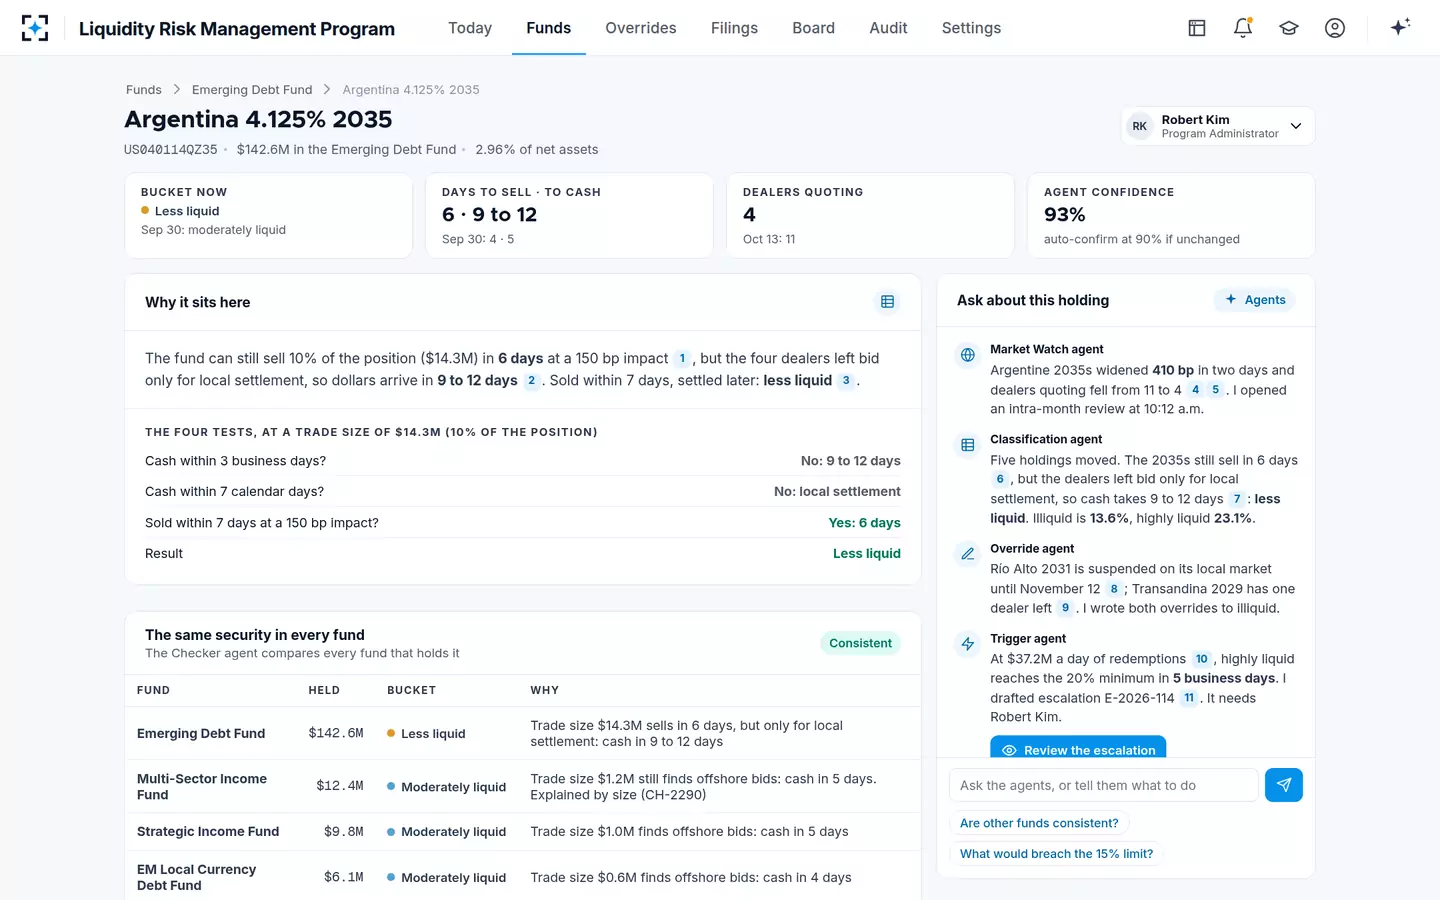Click the Classification agent table icon
This screenshot has height=900, width=1440.
tap(968, 445)
